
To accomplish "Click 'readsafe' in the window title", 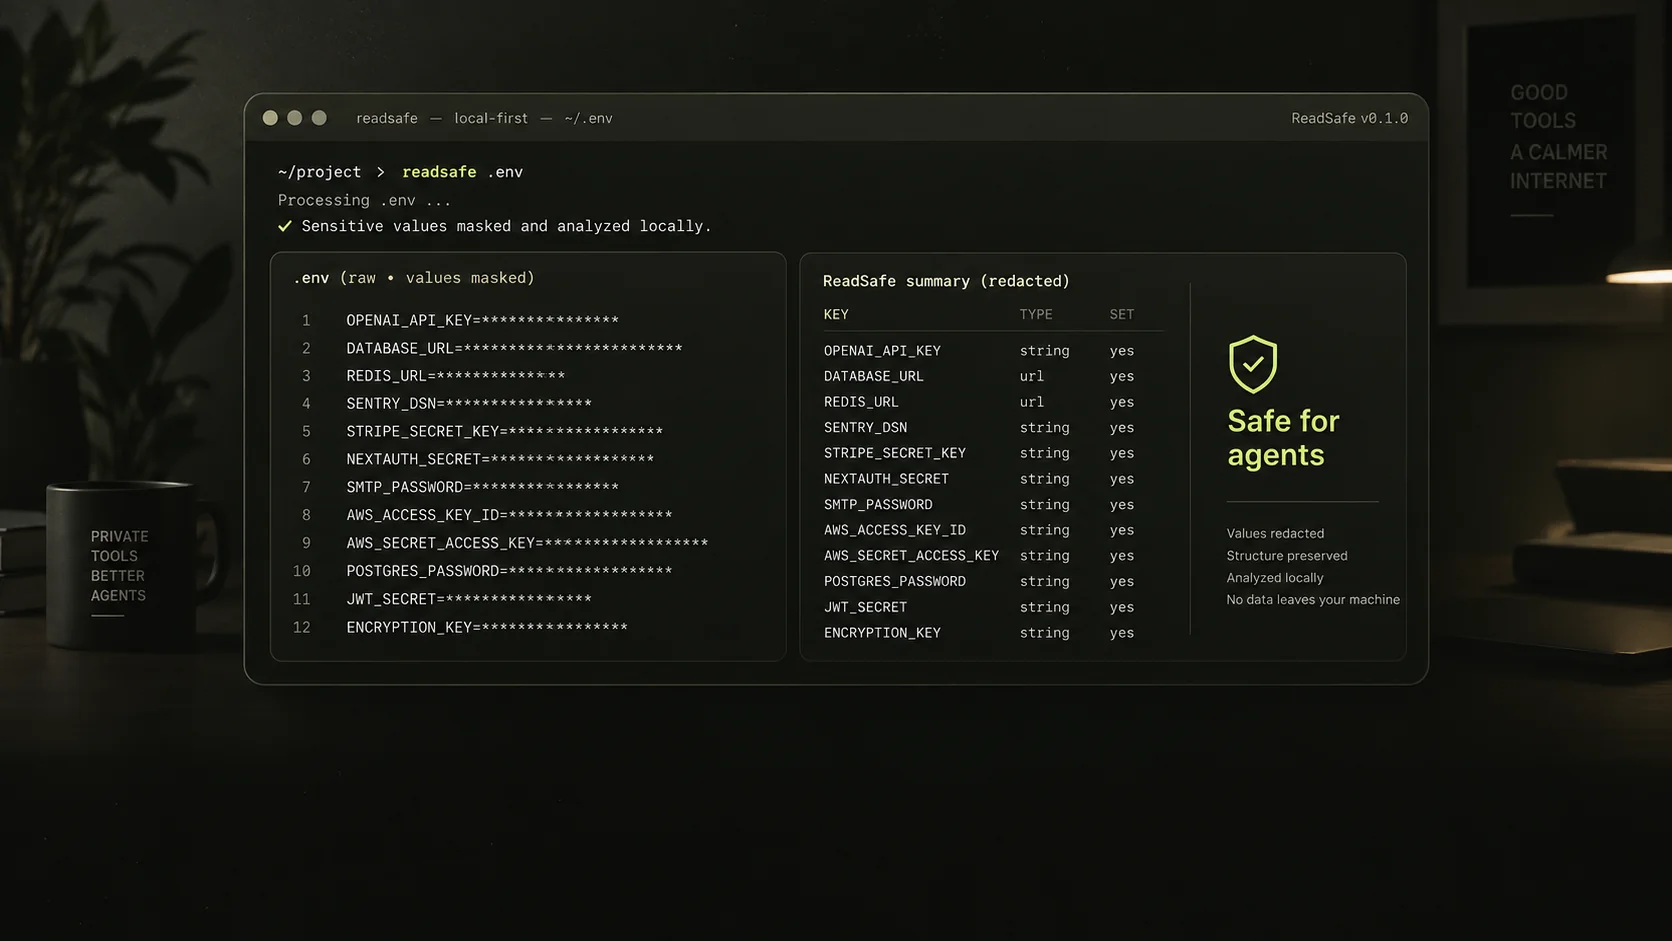I will pos(387,118).
